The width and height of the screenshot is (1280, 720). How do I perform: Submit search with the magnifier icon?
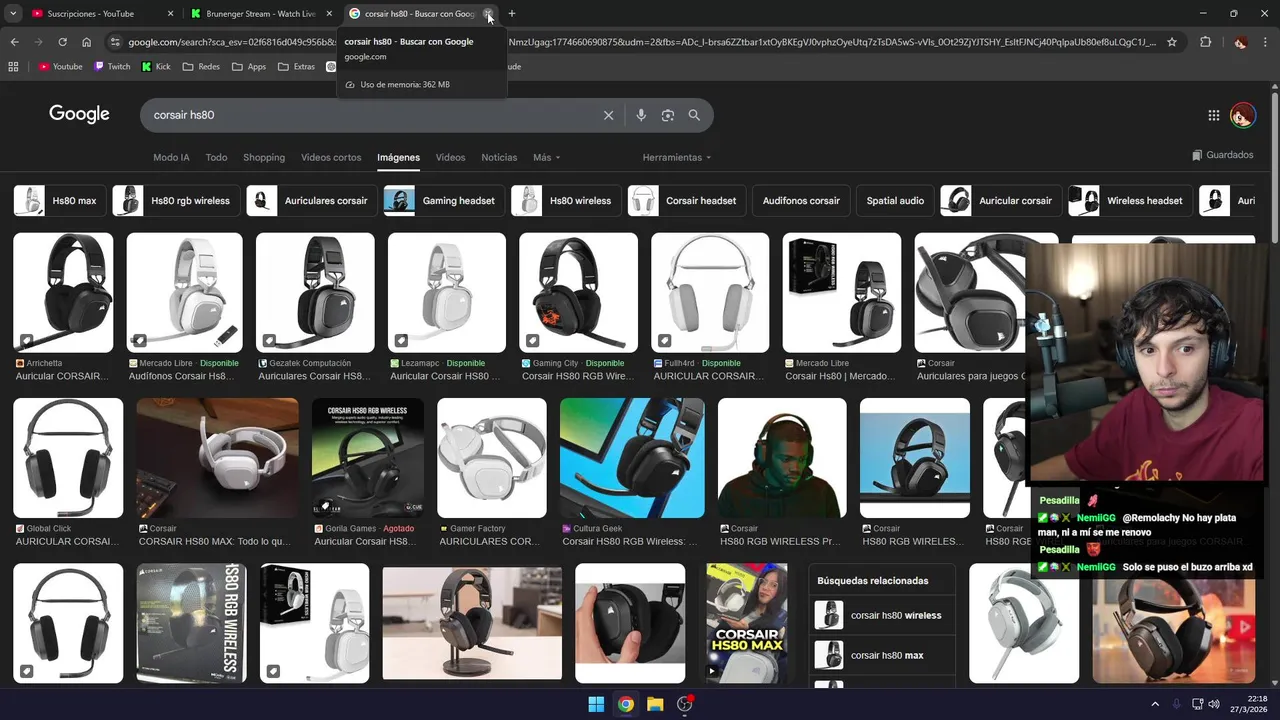[x=694, y=115]
